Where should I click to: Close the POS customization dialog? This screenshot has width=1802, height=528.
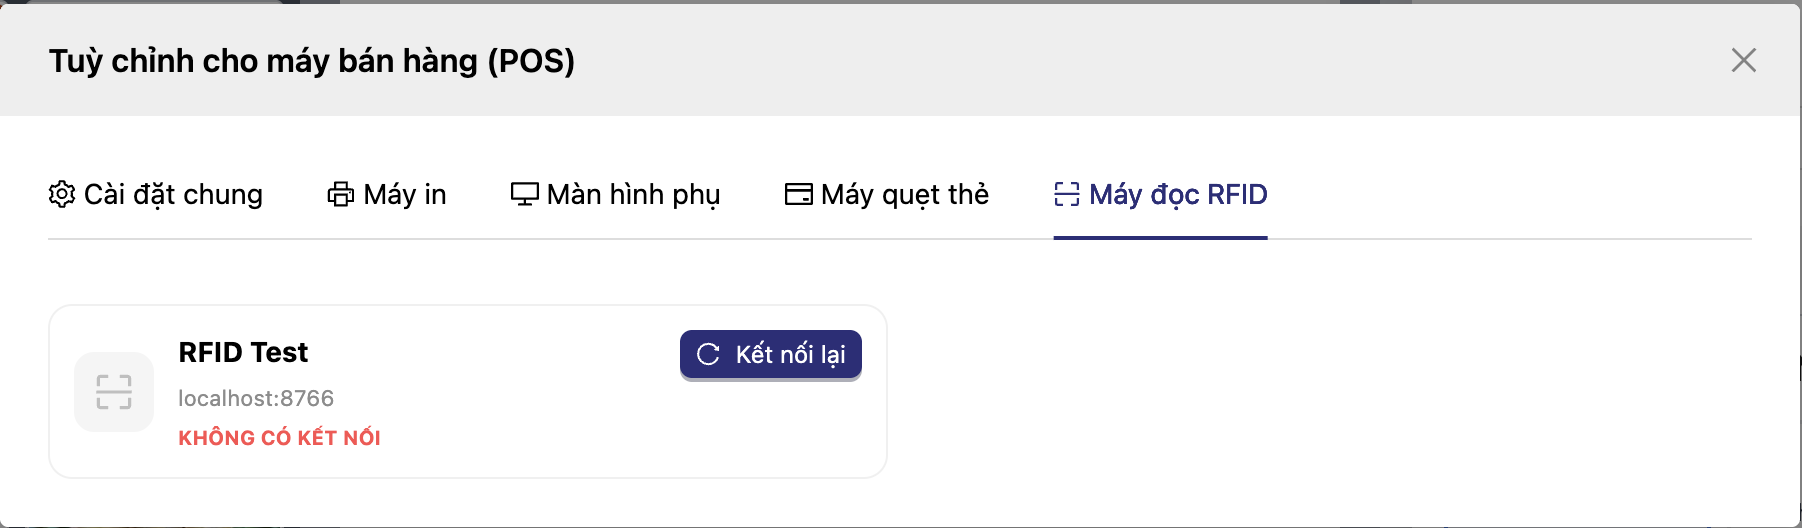point(1743,60)
